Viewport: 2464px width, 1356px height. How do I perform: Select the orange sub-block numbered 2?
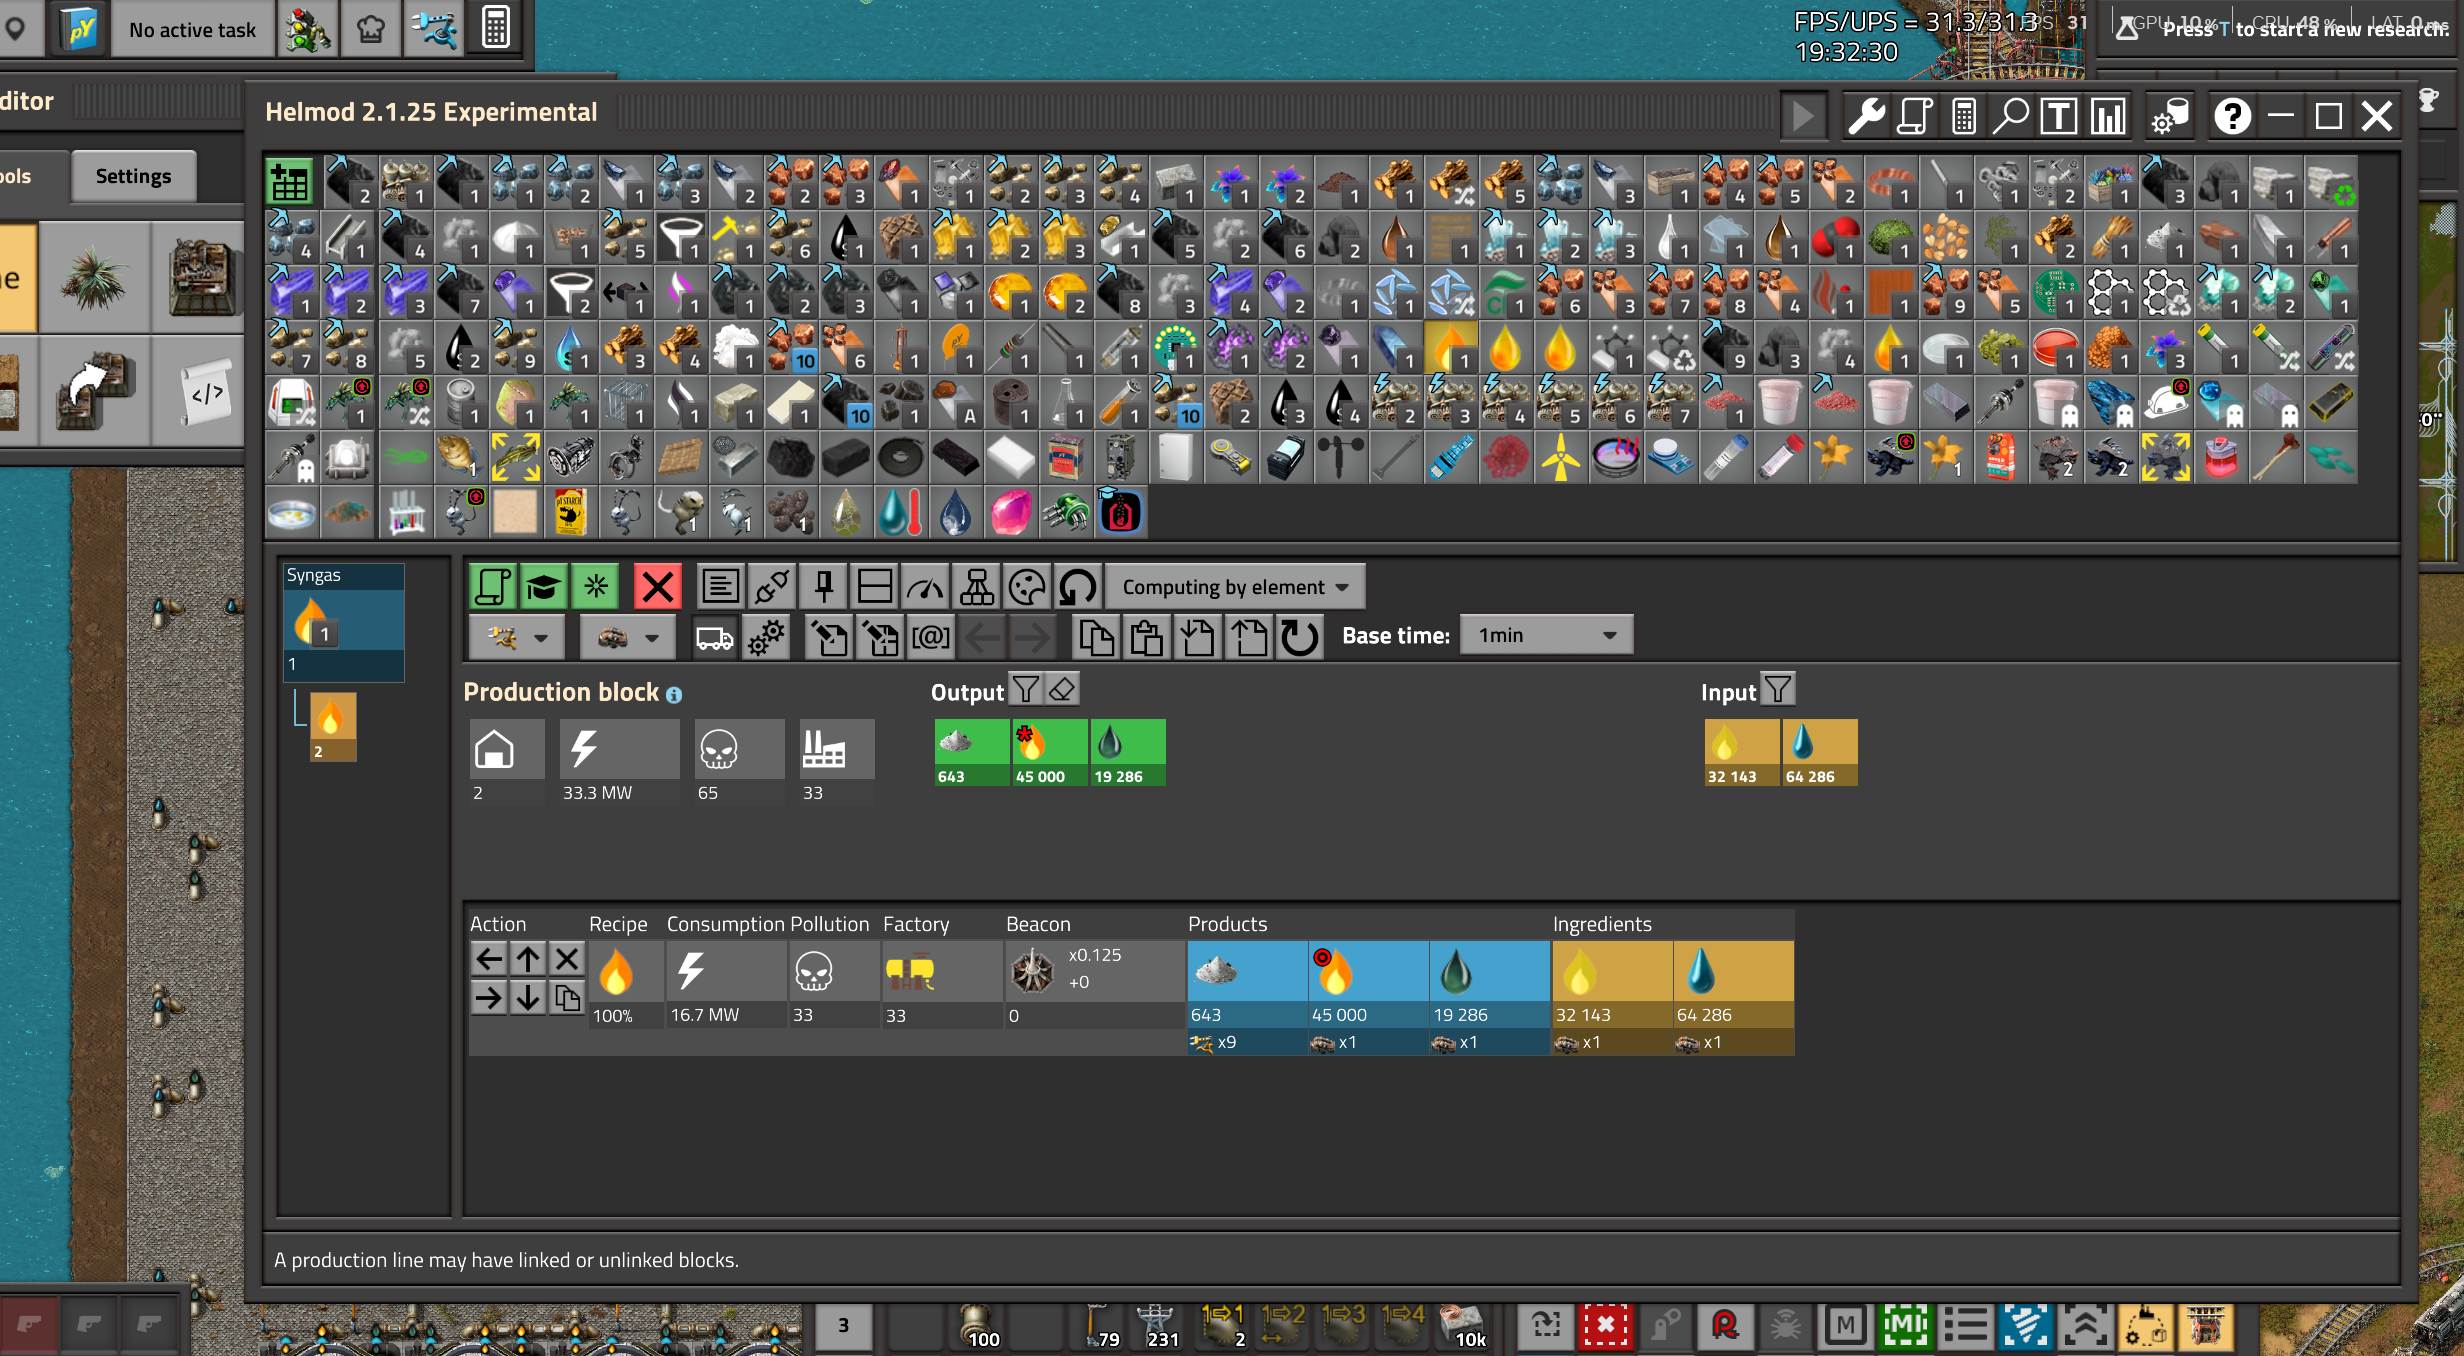click(x=333, y=727)
